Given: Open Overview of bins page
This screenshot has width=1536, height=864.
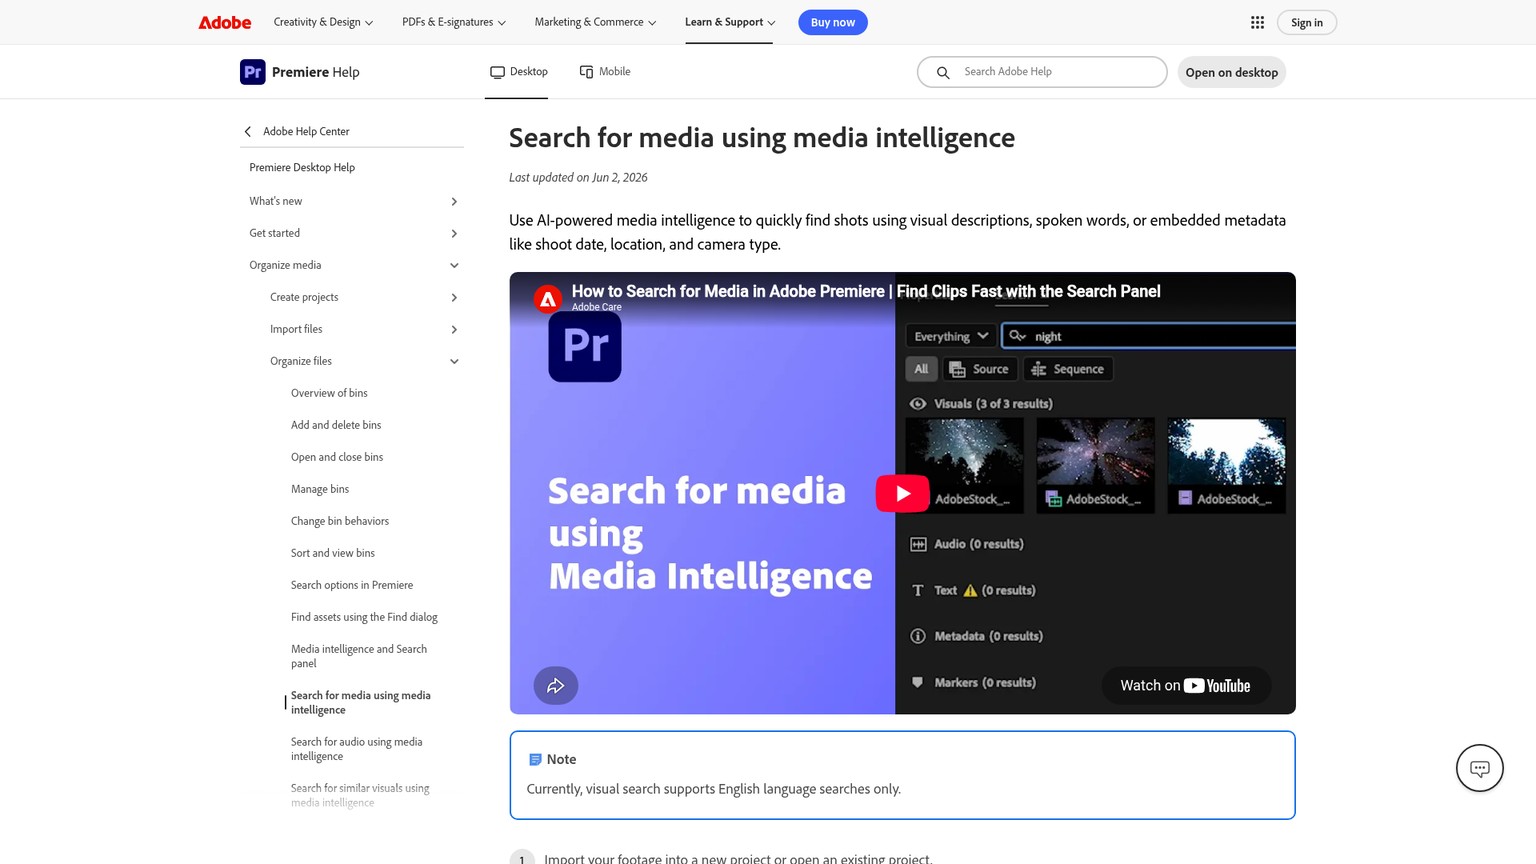Looking at the screenshot, I should coord(329,393).
